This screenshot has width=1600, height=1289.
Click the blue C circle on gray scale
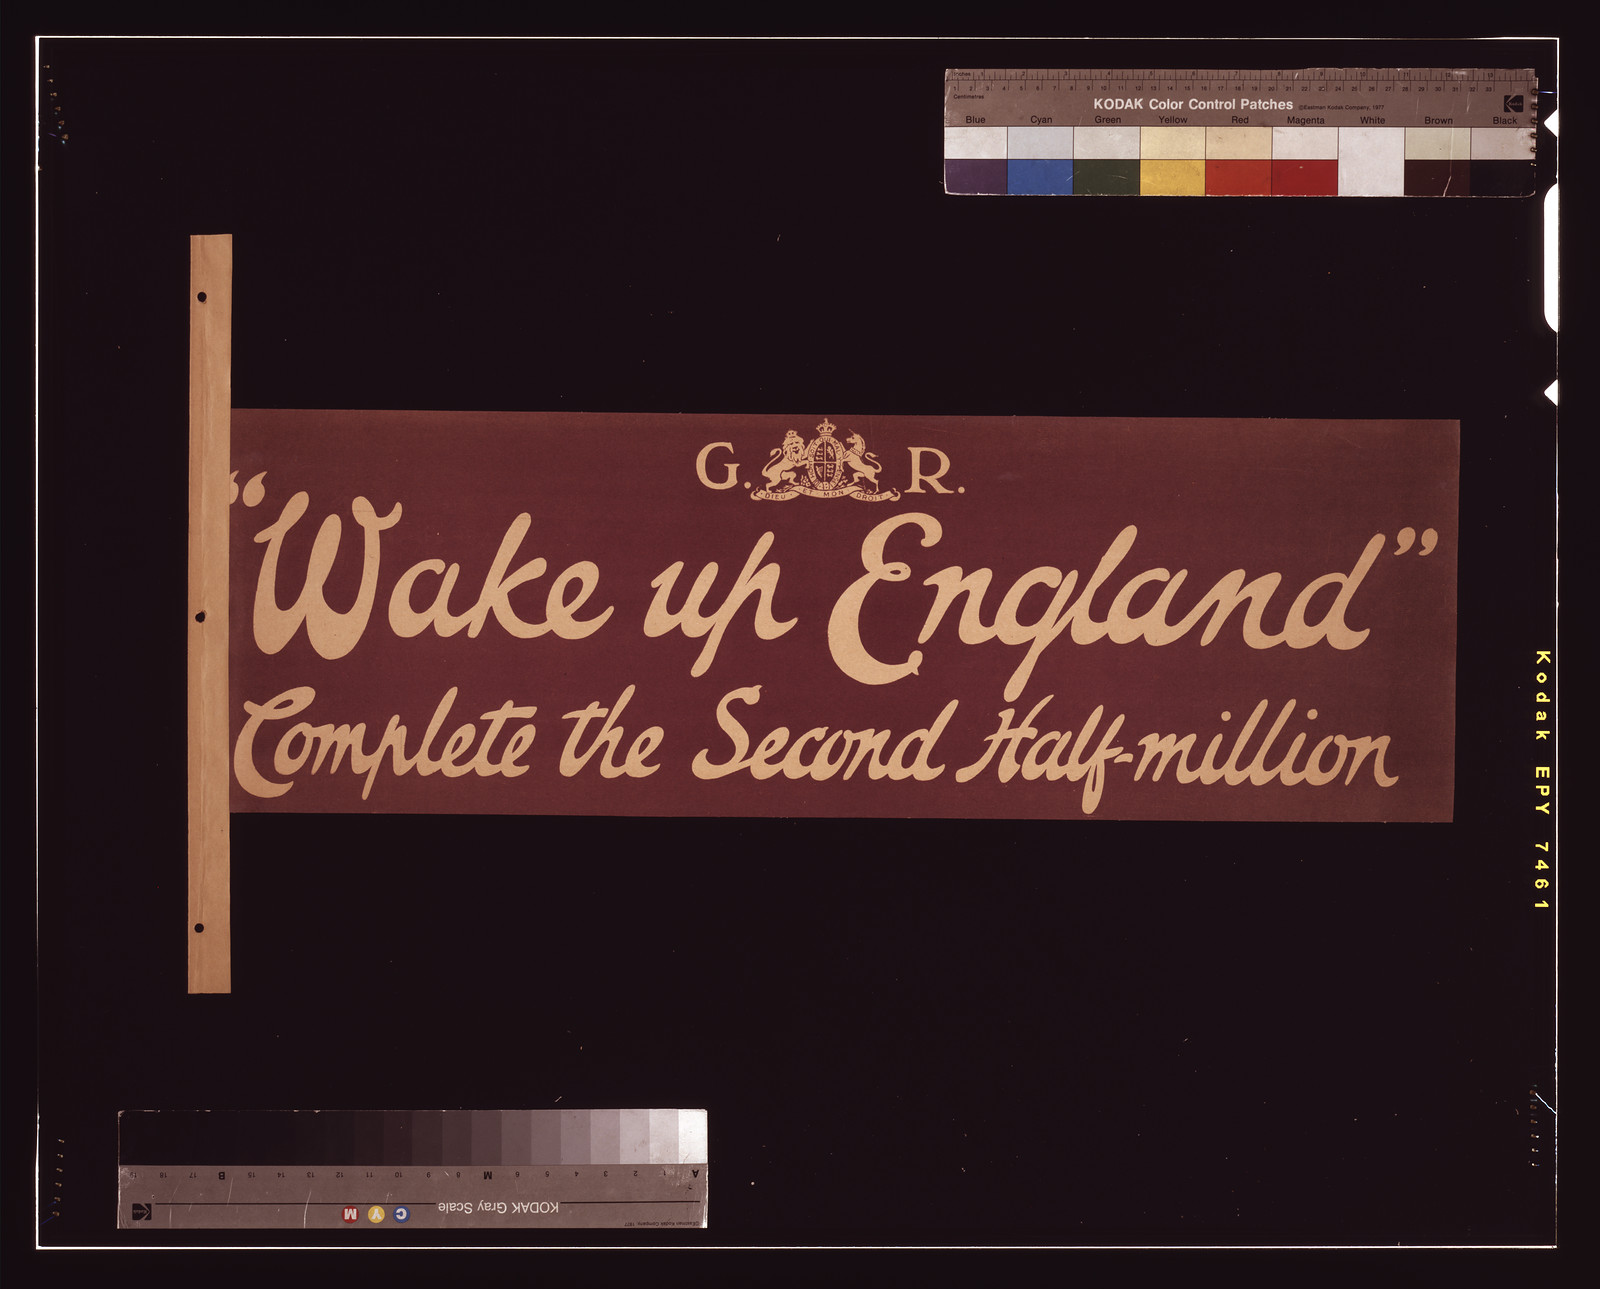point(401,1214)
